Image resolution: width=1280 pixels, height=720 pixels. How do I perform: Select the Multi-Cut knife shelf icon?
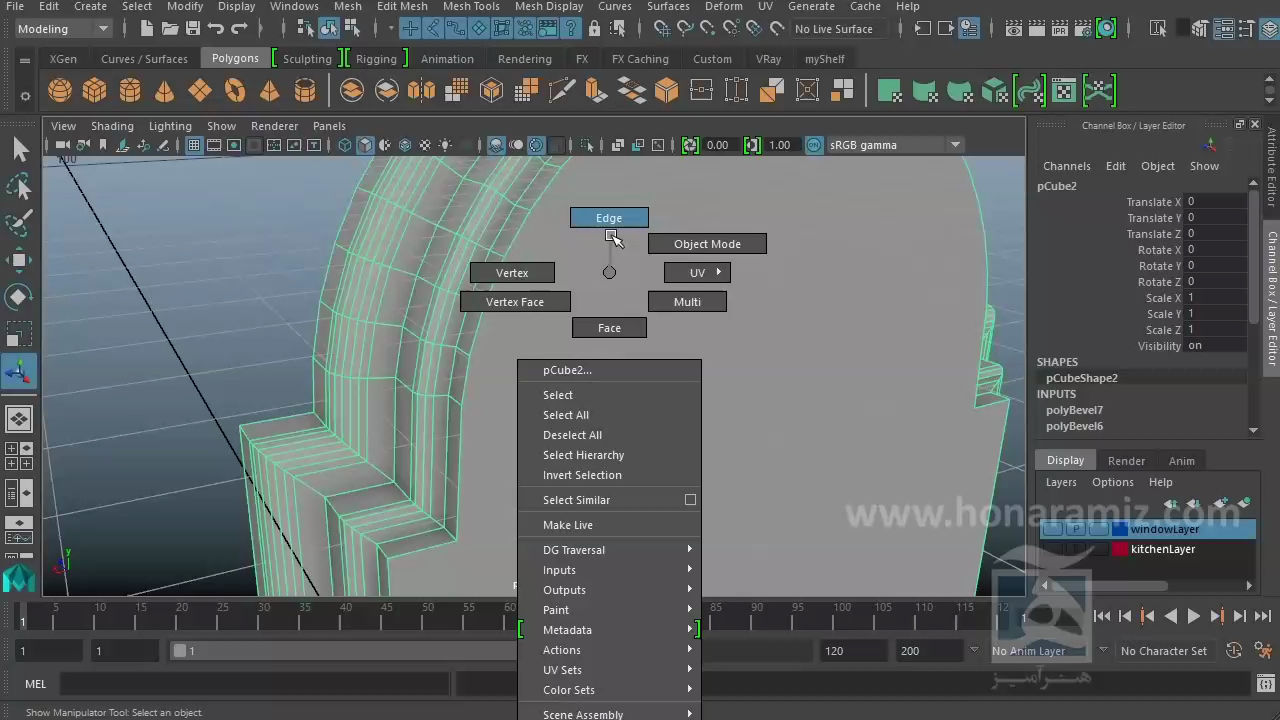coord(562,91)
